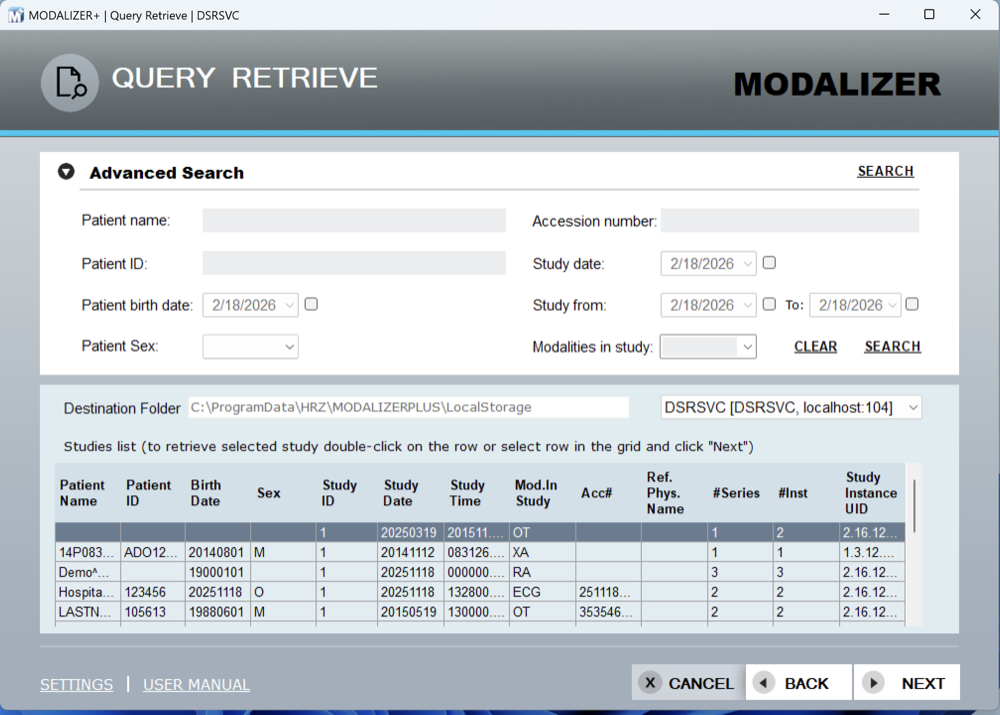
Task: Click the RA modality cell
Action: tap(542, 572)
